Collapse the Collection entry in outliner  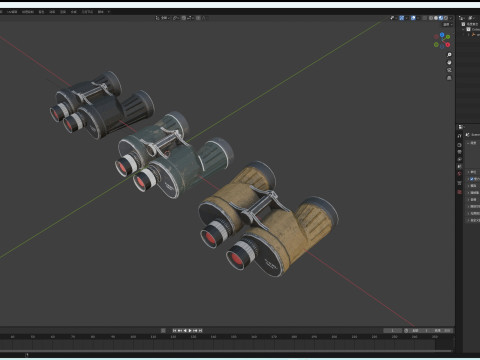point(464,29)
